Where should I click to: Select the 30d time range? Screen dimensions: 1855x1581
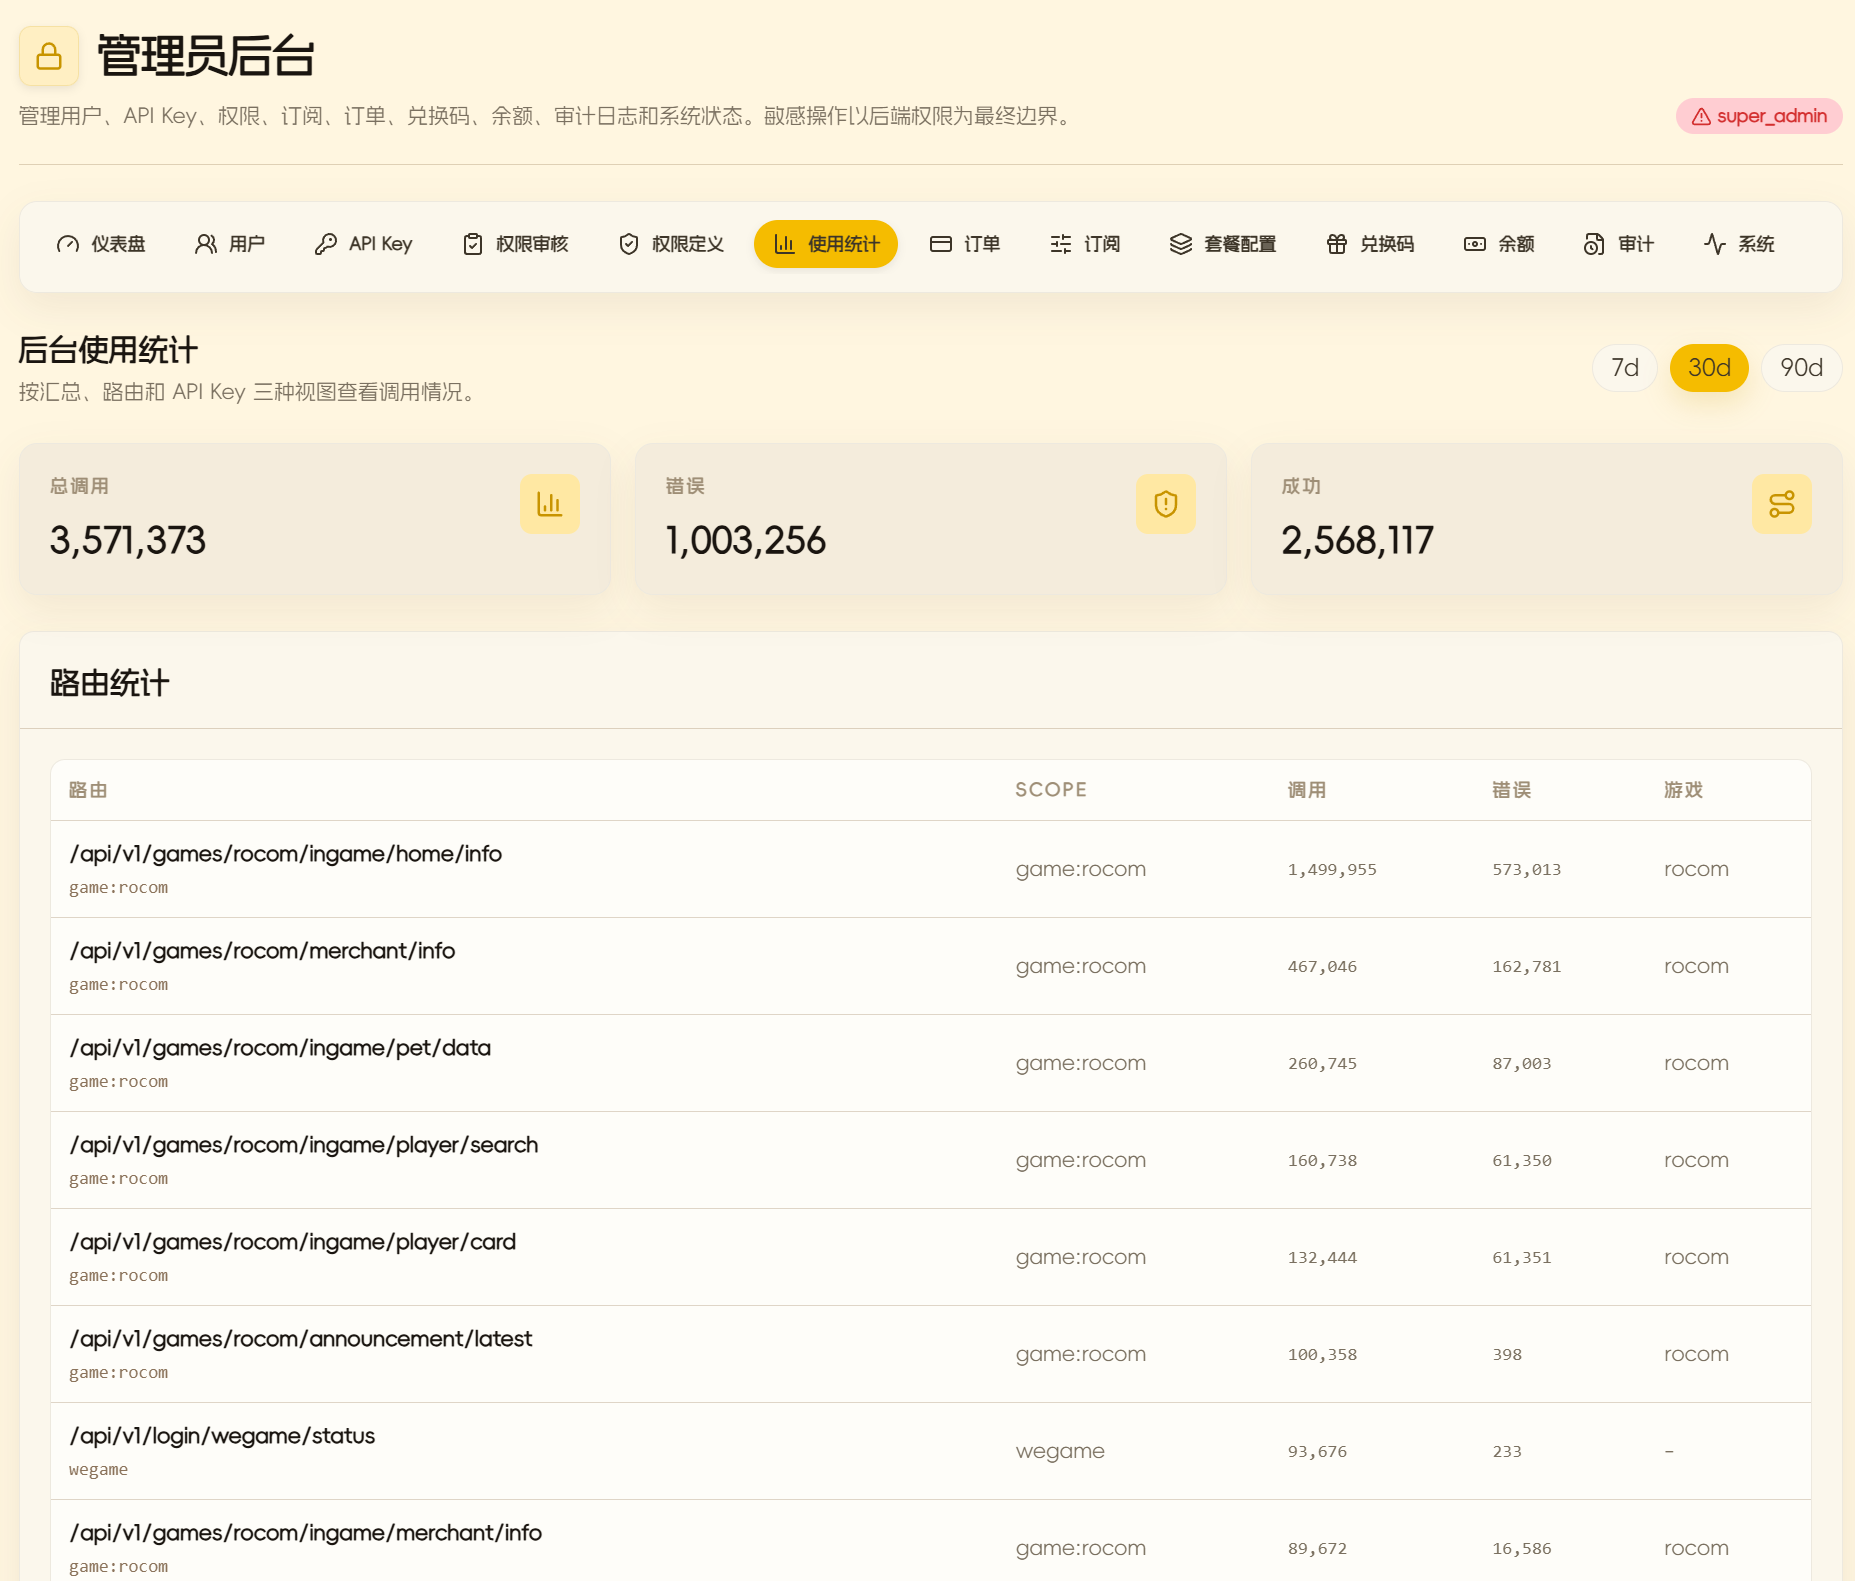coord(1709,368)
